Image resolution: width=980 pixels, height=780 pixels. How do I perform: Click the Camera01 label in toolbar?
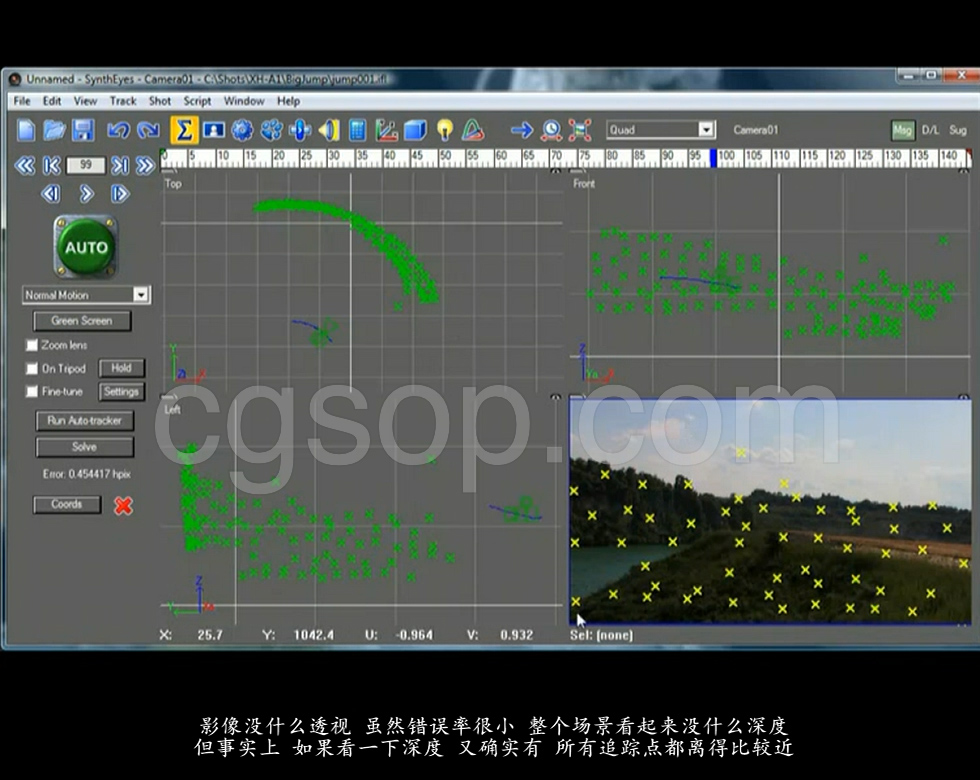(x=756, y=130)
